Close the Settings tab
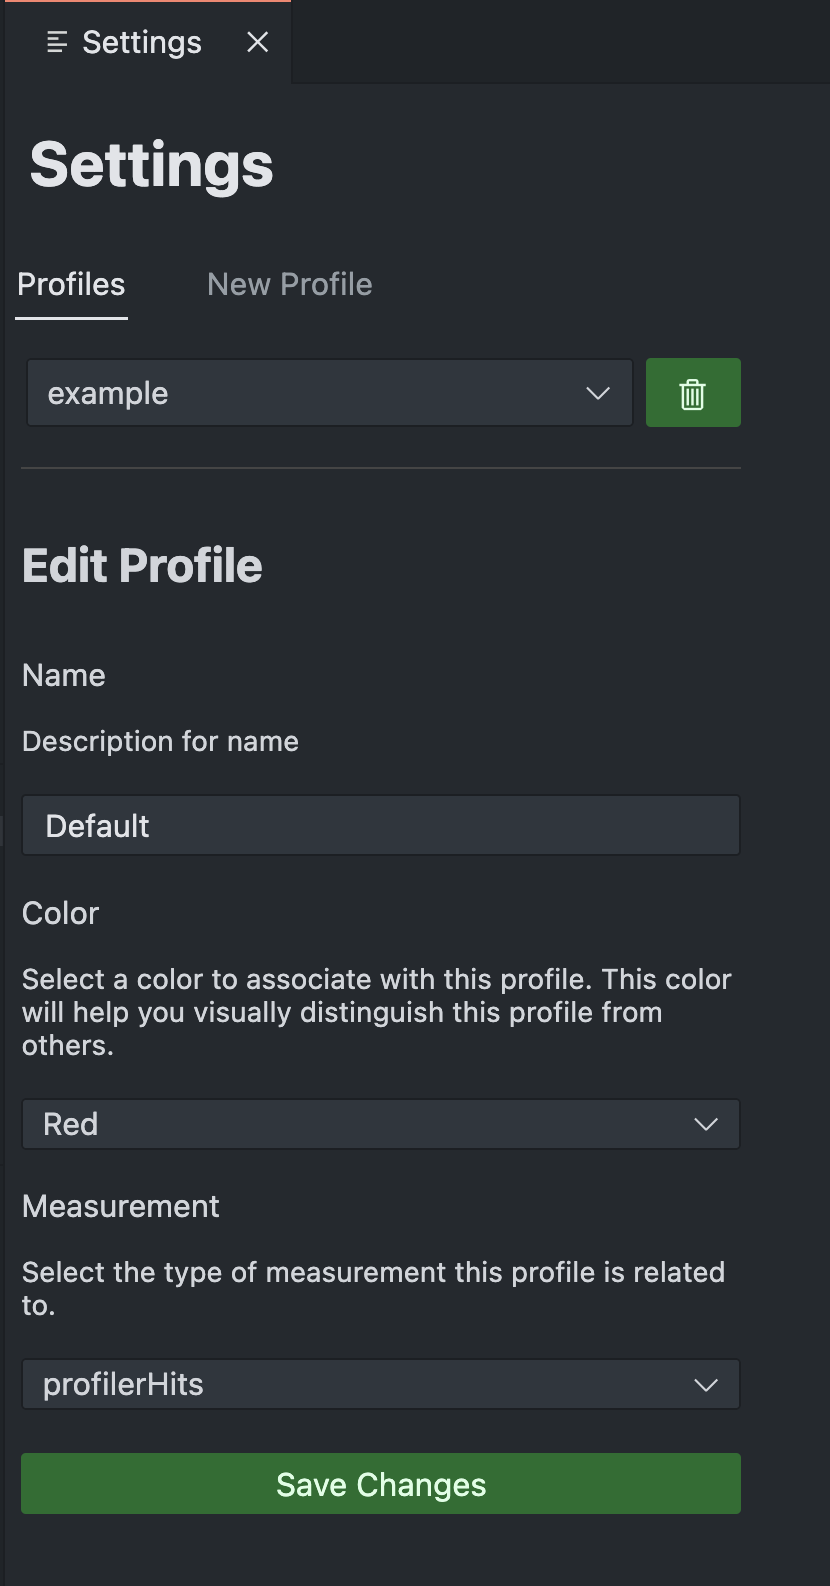 (x=258, y=42)
